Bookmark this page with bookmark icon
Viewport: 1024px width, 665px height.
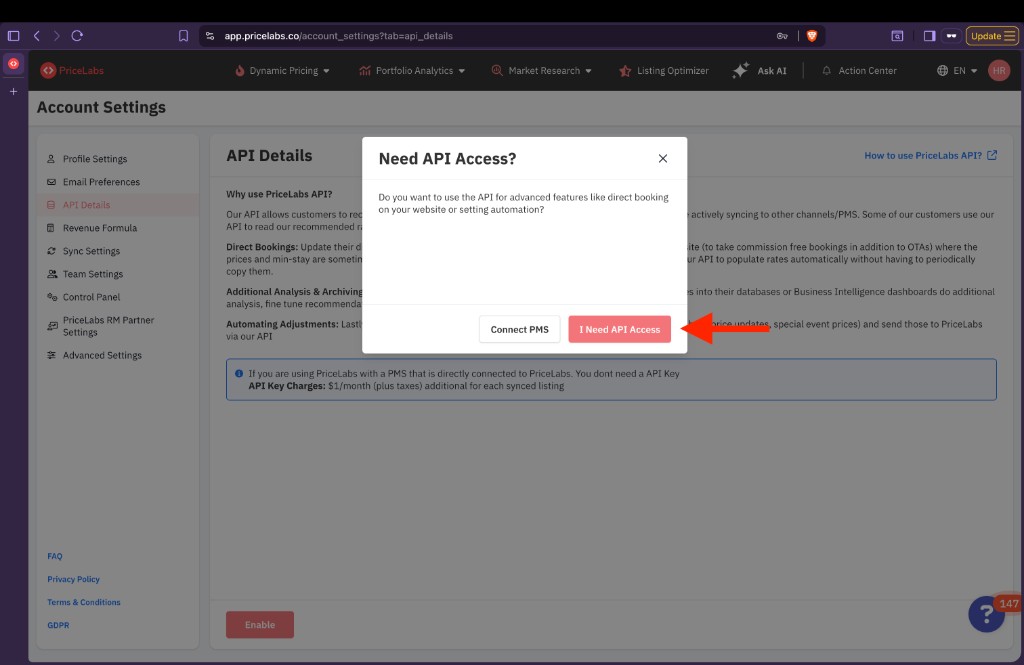tap(184, 36)
